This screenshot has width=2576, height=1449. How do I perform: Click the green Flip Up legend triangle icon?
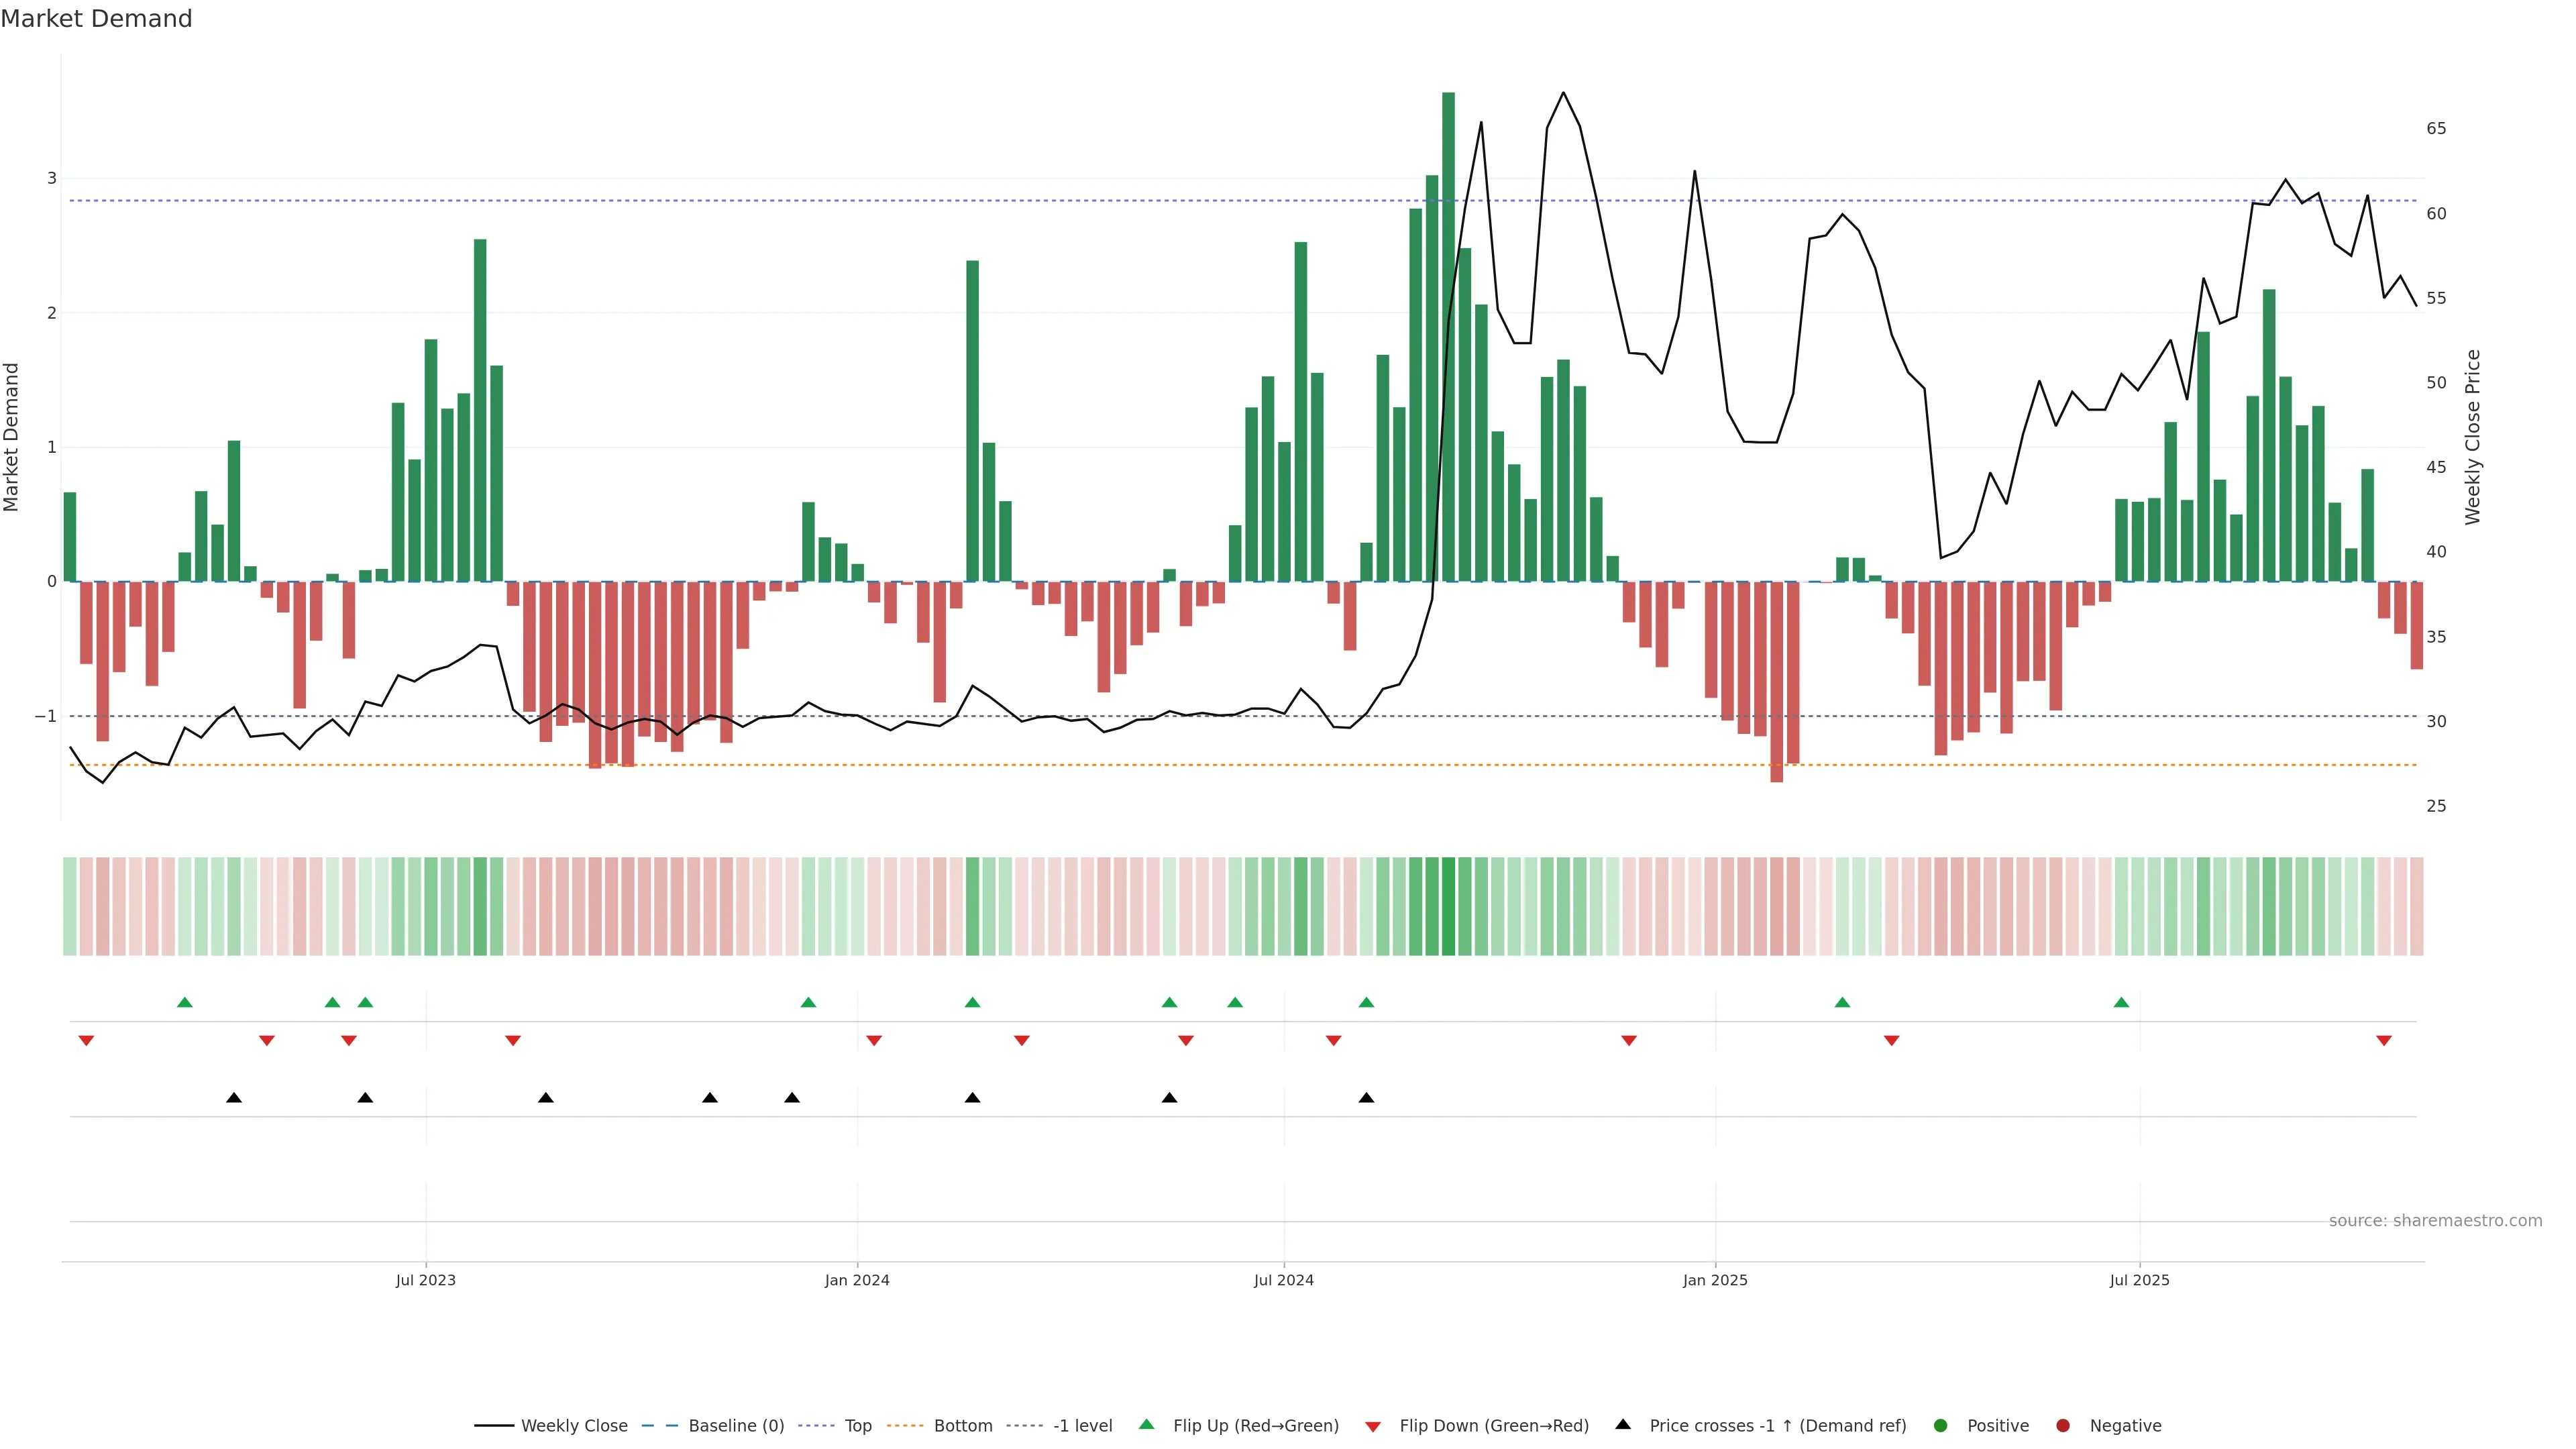pos(1147,1424)
